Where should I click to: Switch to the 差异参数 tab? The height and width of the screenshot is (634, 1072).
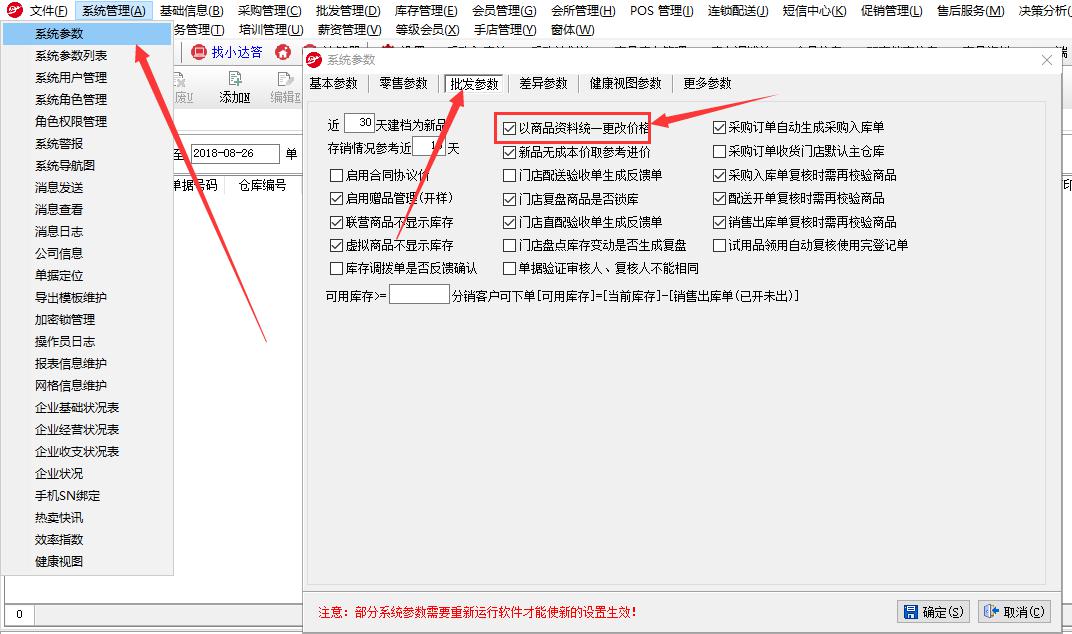(x=544, y=83)
